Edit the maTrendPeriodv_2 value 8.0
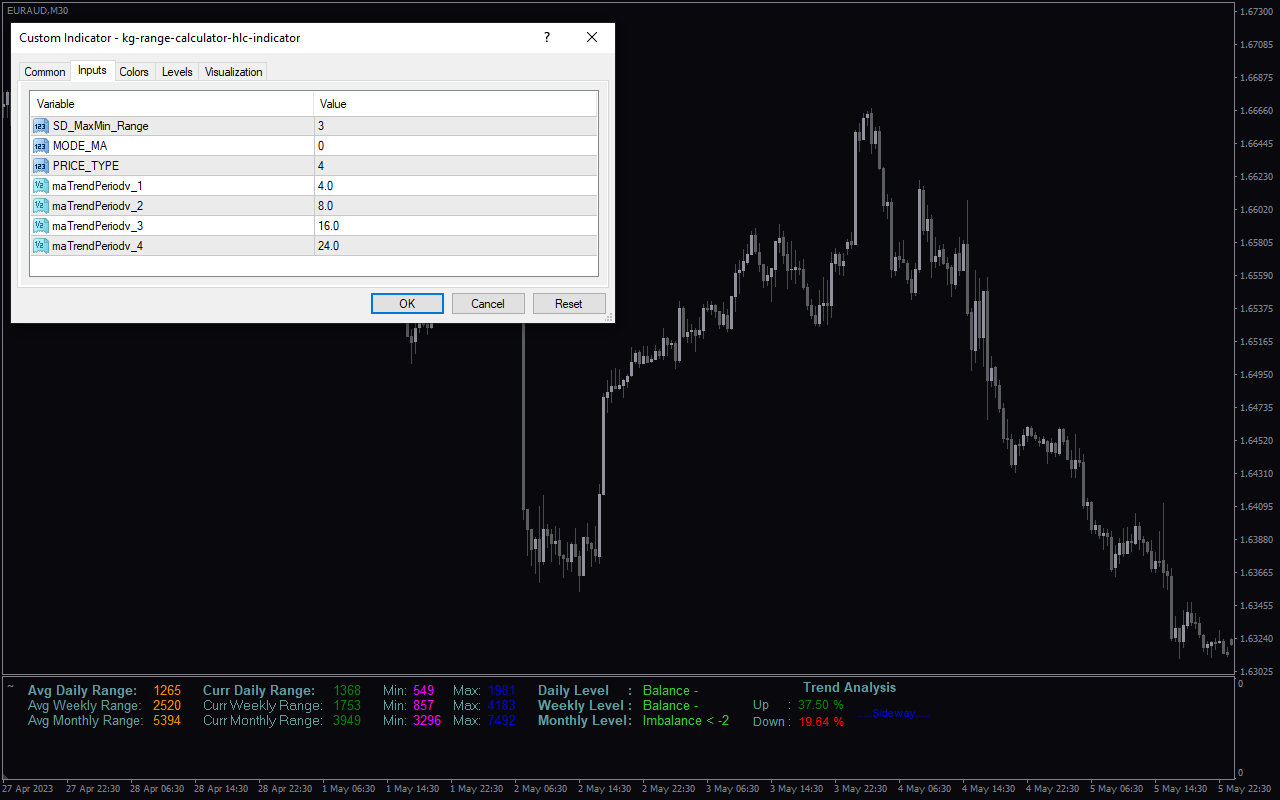 point(456,206)
